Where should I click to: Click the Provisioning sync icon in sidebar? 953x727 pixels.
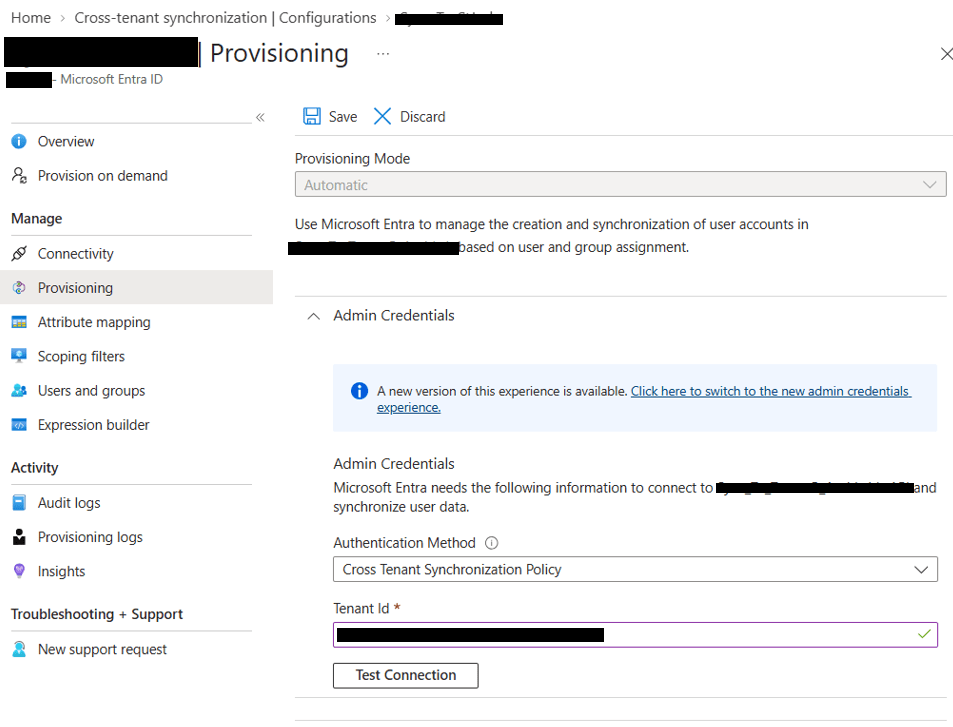(x=19, y=288)
